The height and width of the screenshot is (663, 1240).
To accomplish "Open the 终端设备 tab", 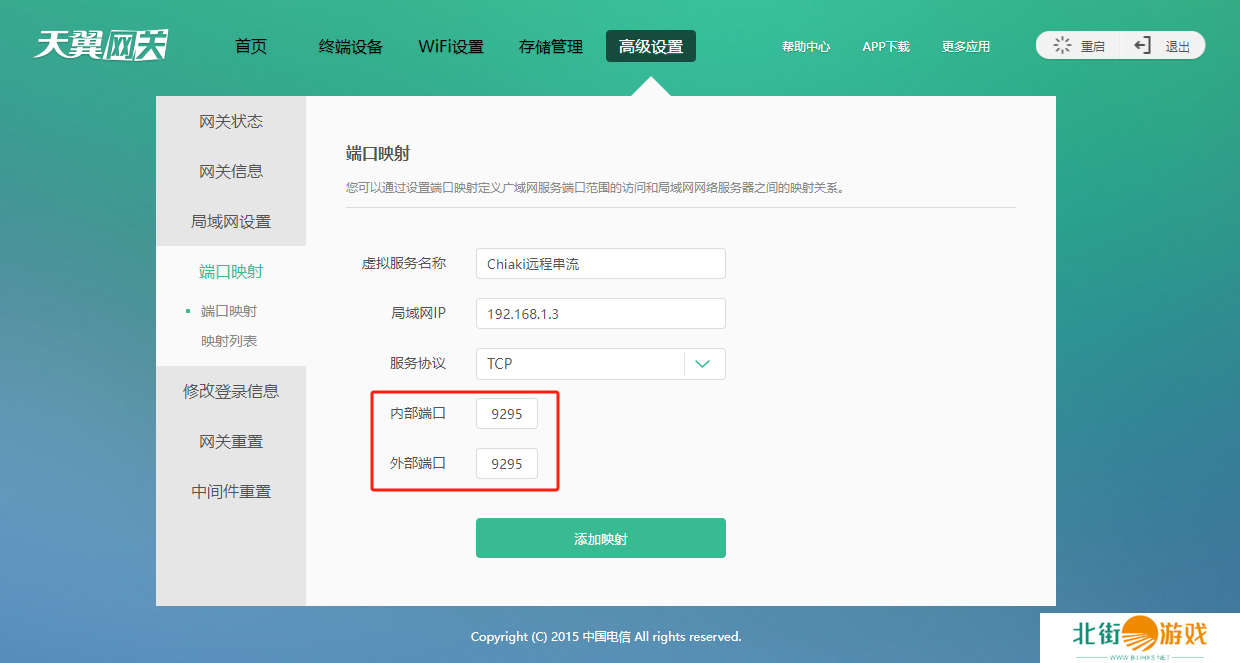I will 351,46.
